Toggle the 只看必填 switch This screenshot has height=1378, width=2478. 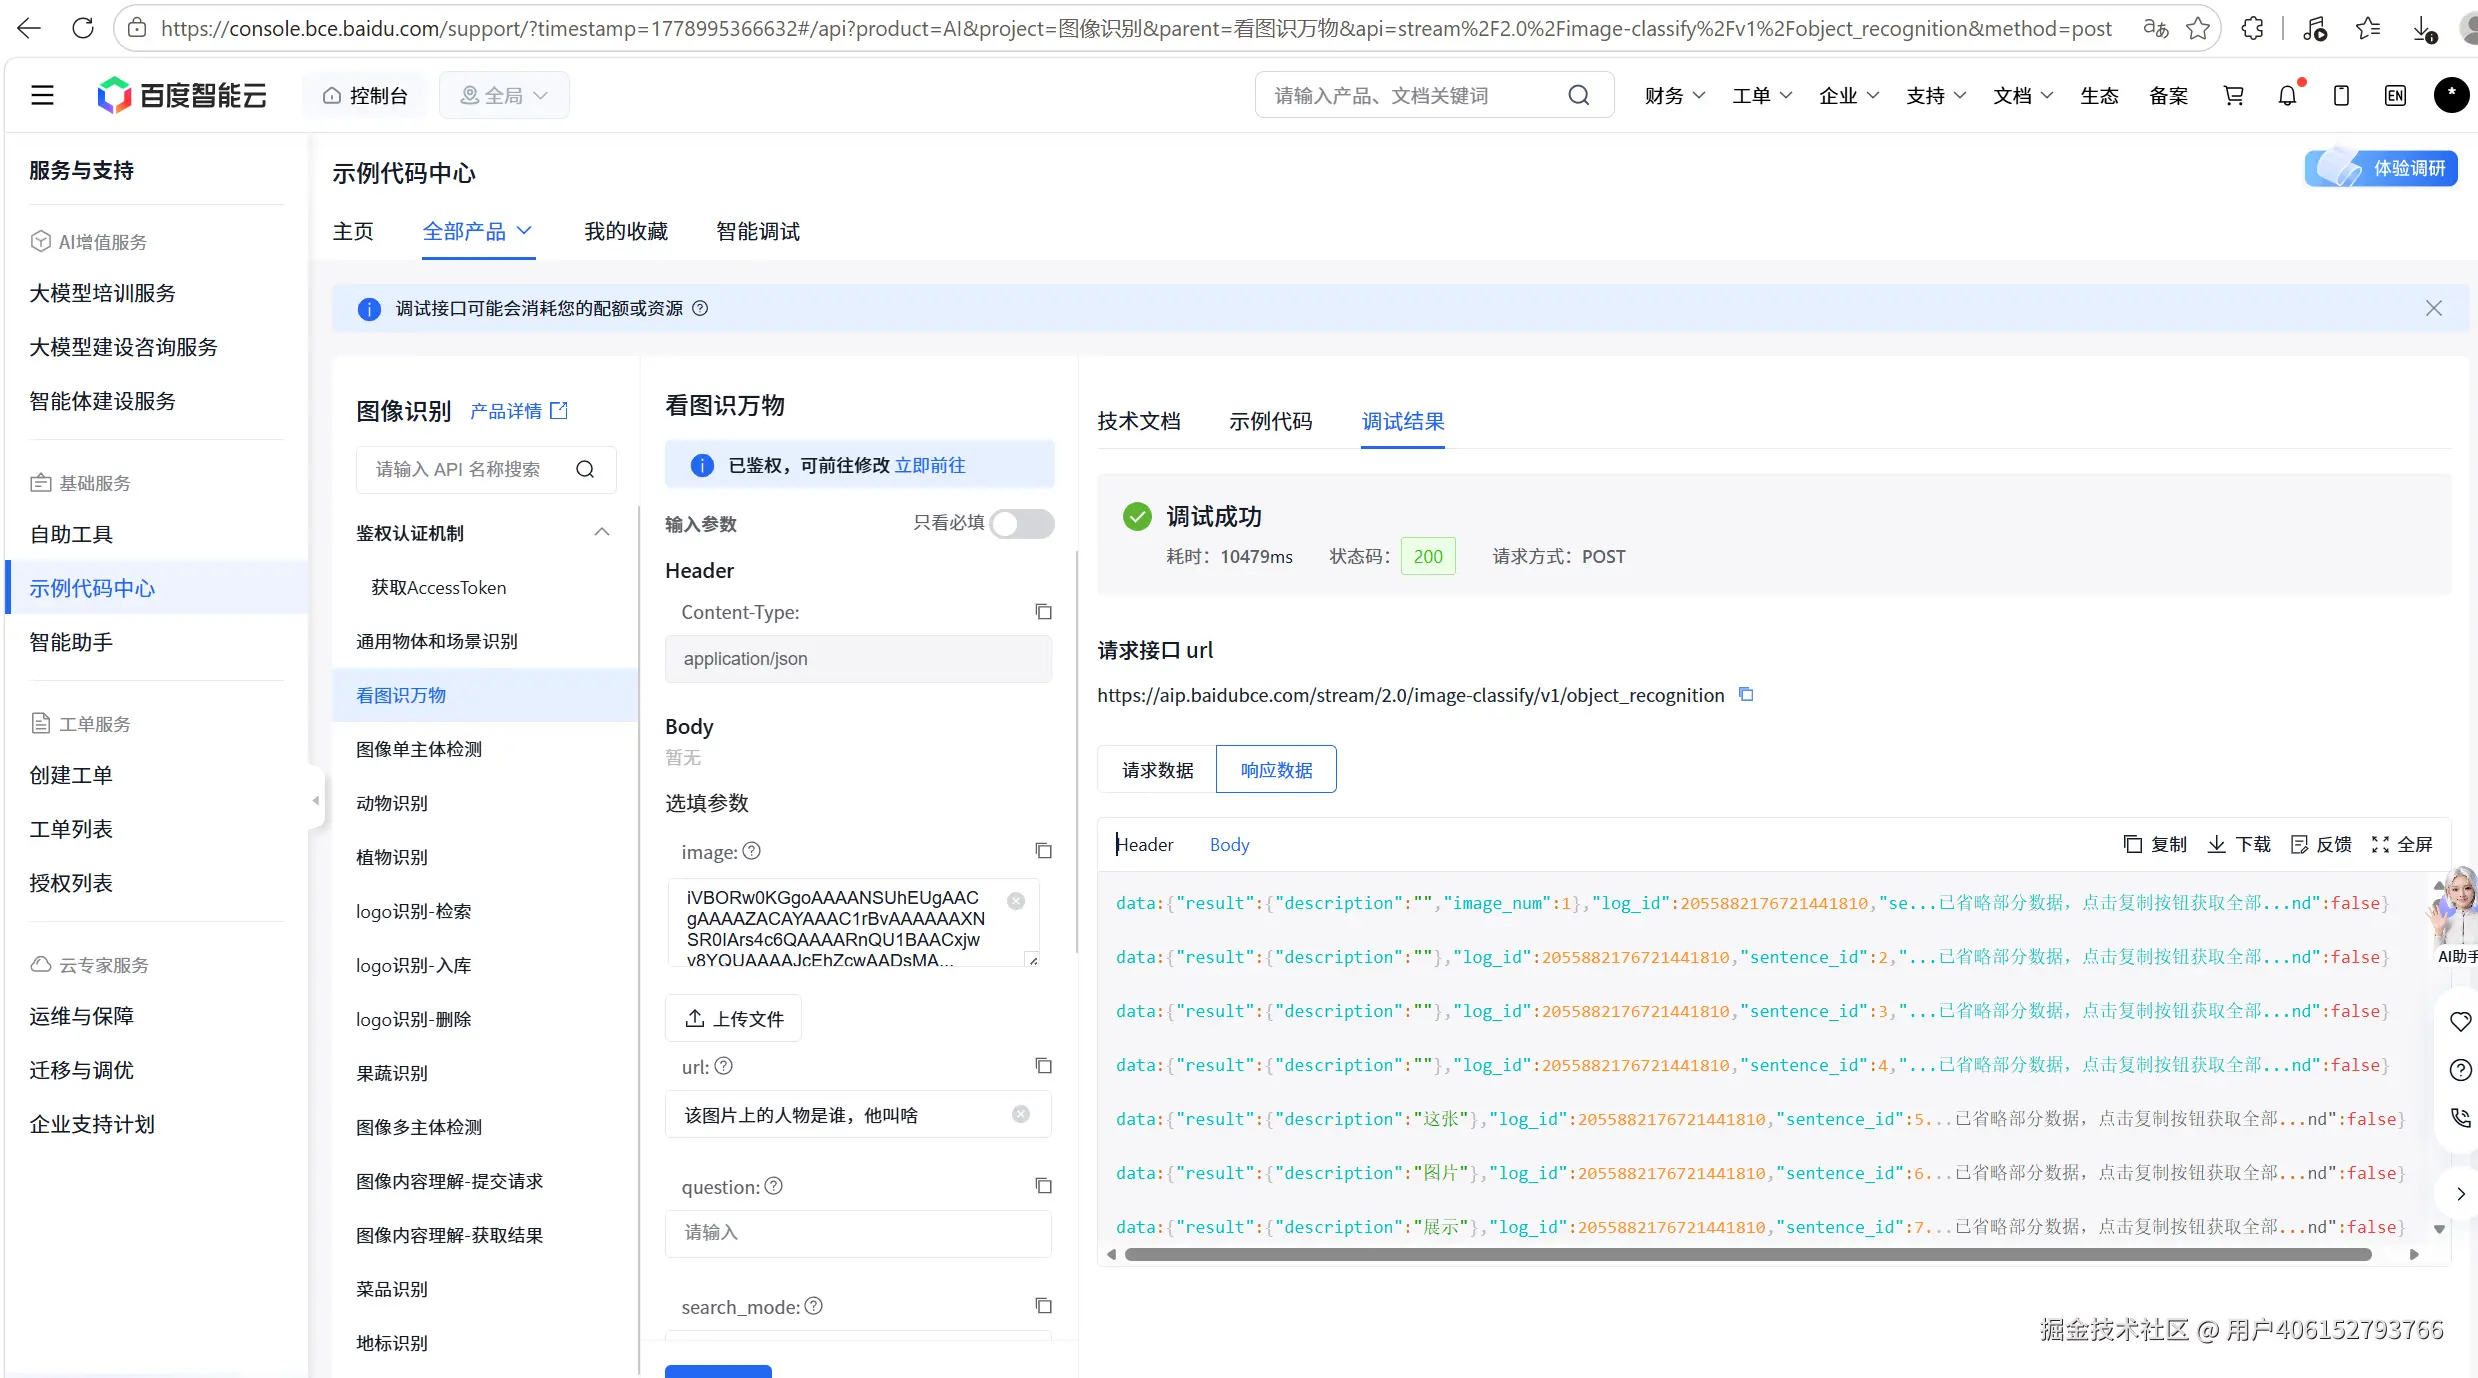pyautogui.click(x=1022, y=523)
